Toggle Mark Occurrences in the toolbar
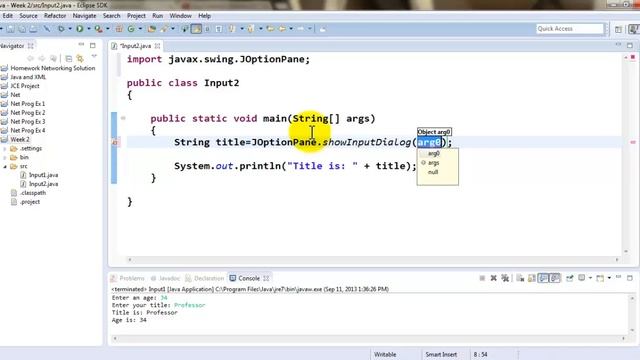 pyautogui.click(x=196, y=29)
